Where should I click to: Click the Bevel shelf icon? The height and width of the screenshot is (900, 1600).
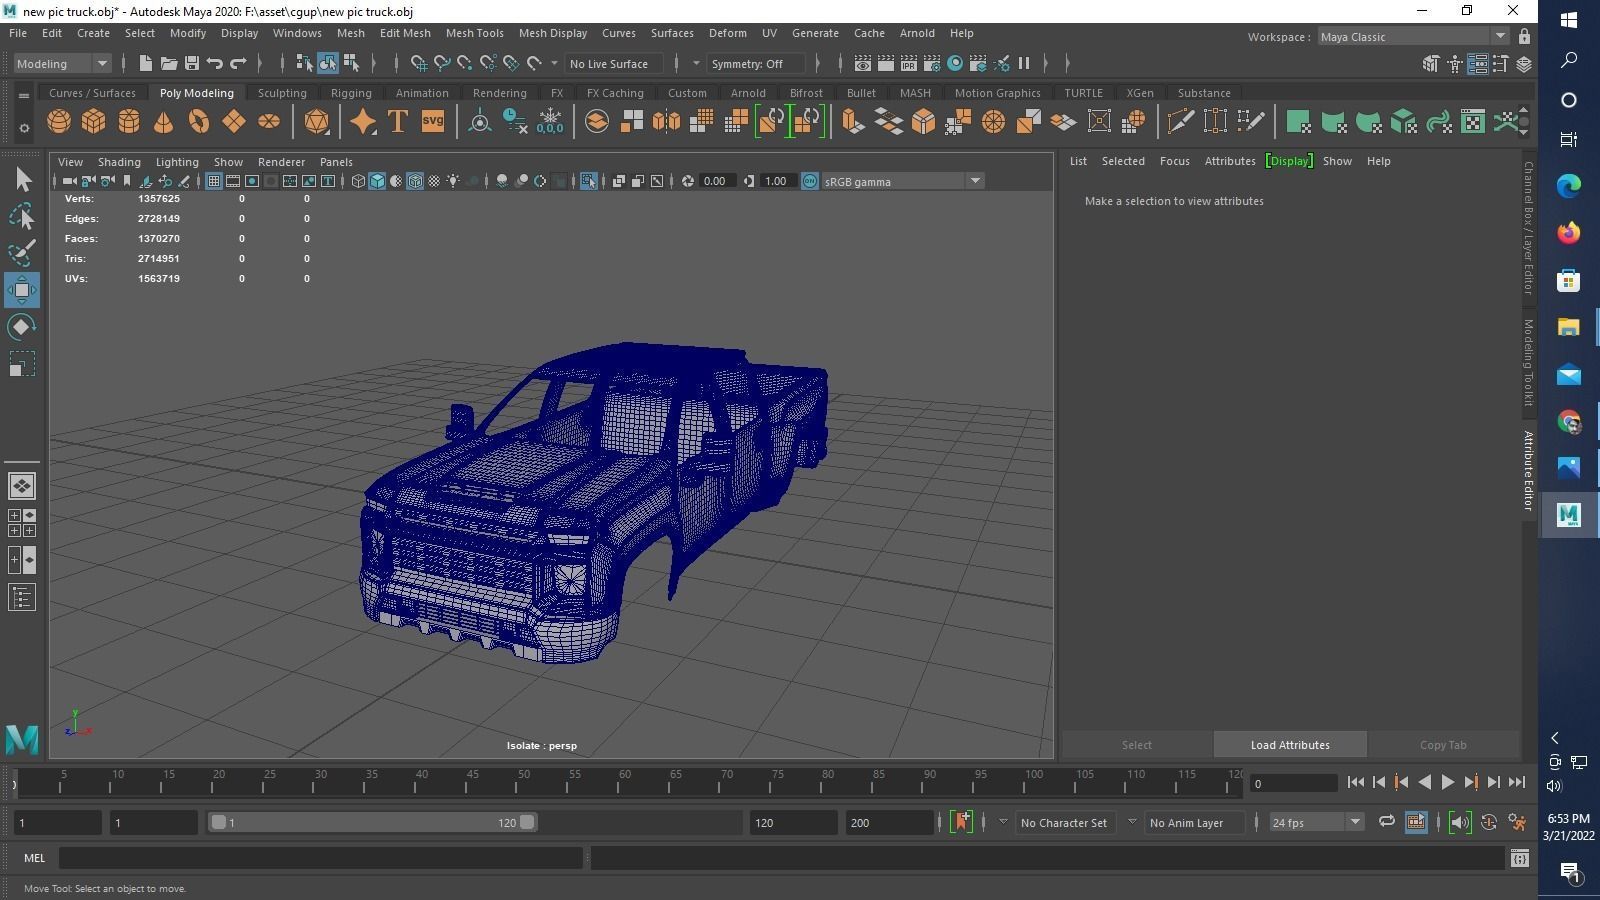[x=924, y=122]
